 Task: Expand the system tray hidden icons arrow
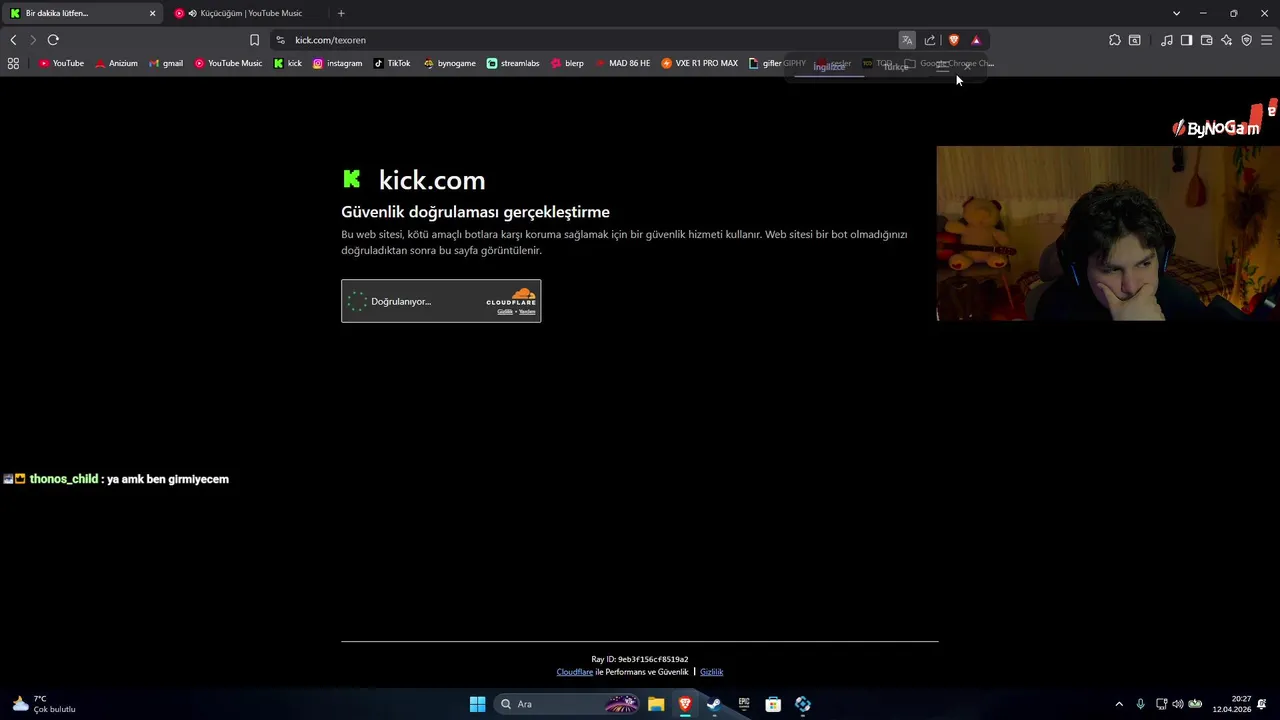(x=1119, y=704)
